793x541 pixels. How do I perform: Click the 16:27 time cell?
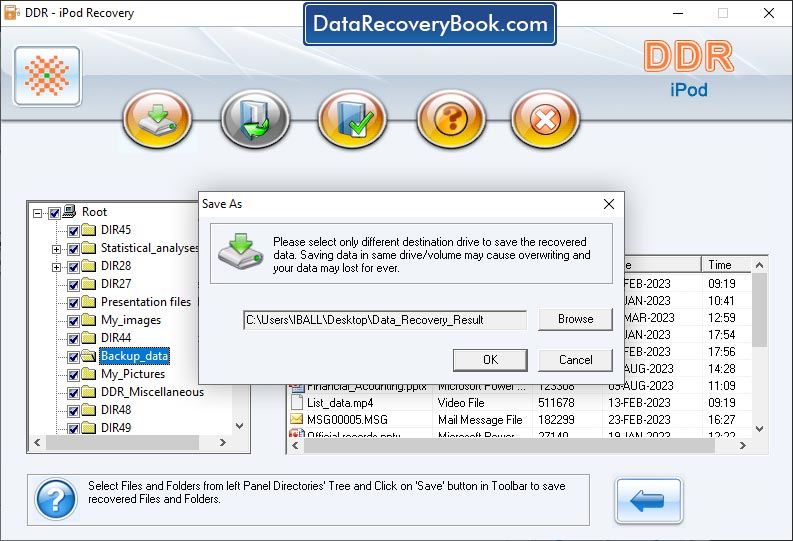tap(722, 420)
